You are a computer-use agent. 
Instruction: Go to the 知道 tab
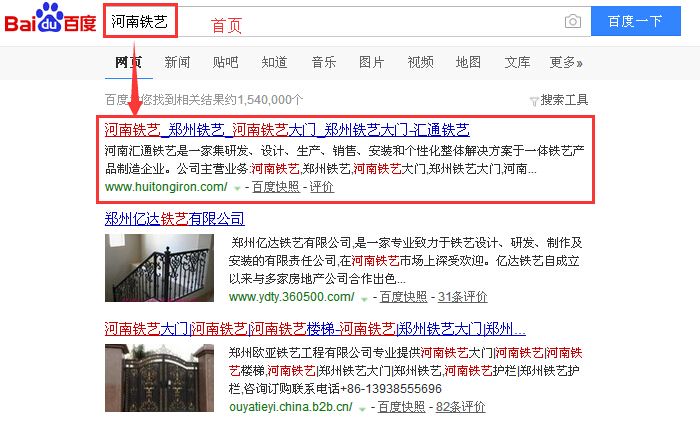(x=274, y=62)
